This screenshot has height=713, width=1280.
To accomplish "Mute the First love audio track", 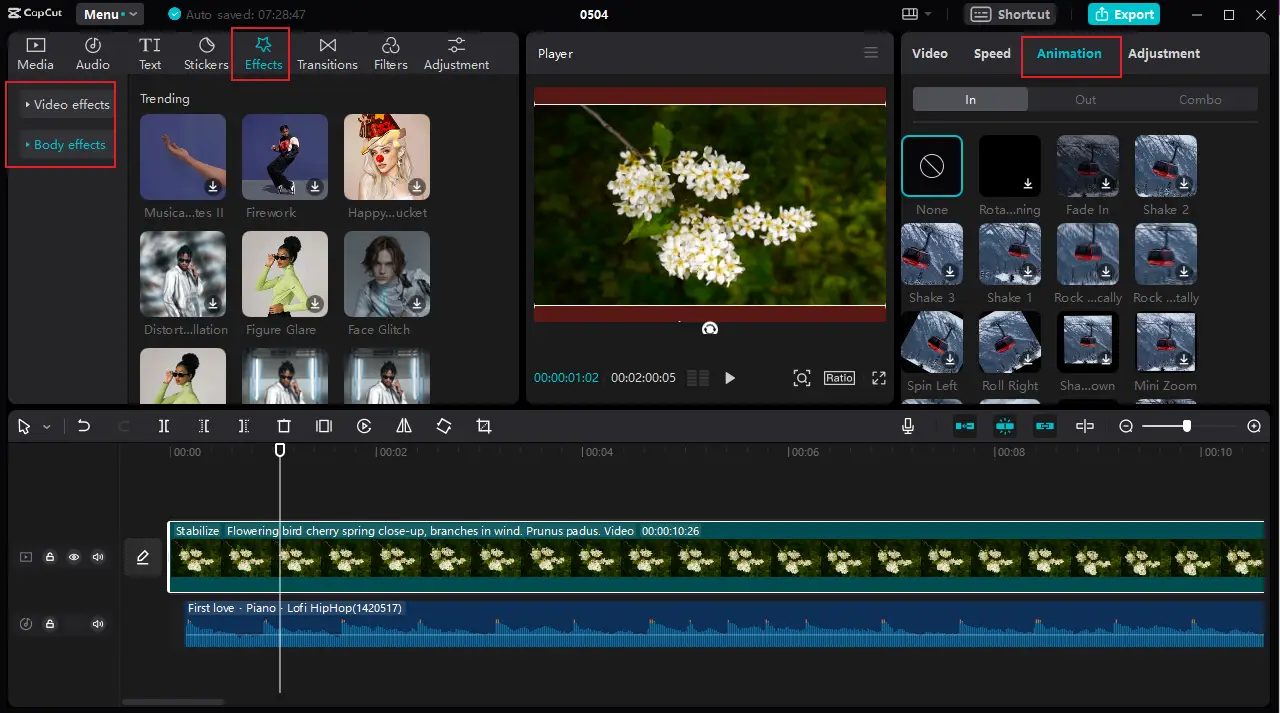I will [x=98, y=624].
